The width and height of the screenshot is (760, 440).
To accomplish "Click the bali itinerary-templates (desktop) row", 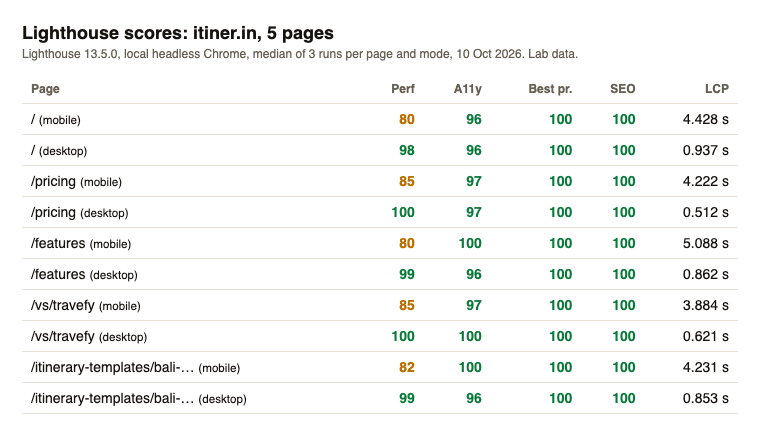I will pyautogui.click(x=380, y=398).
